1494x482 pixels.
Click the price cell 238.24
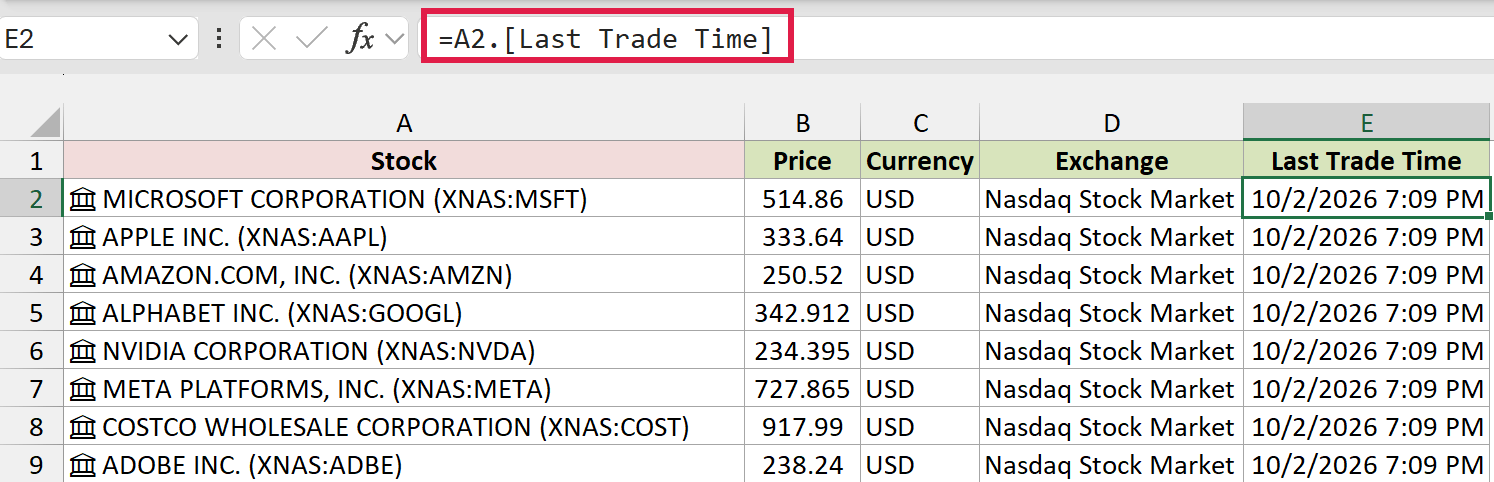click(803, 464)
